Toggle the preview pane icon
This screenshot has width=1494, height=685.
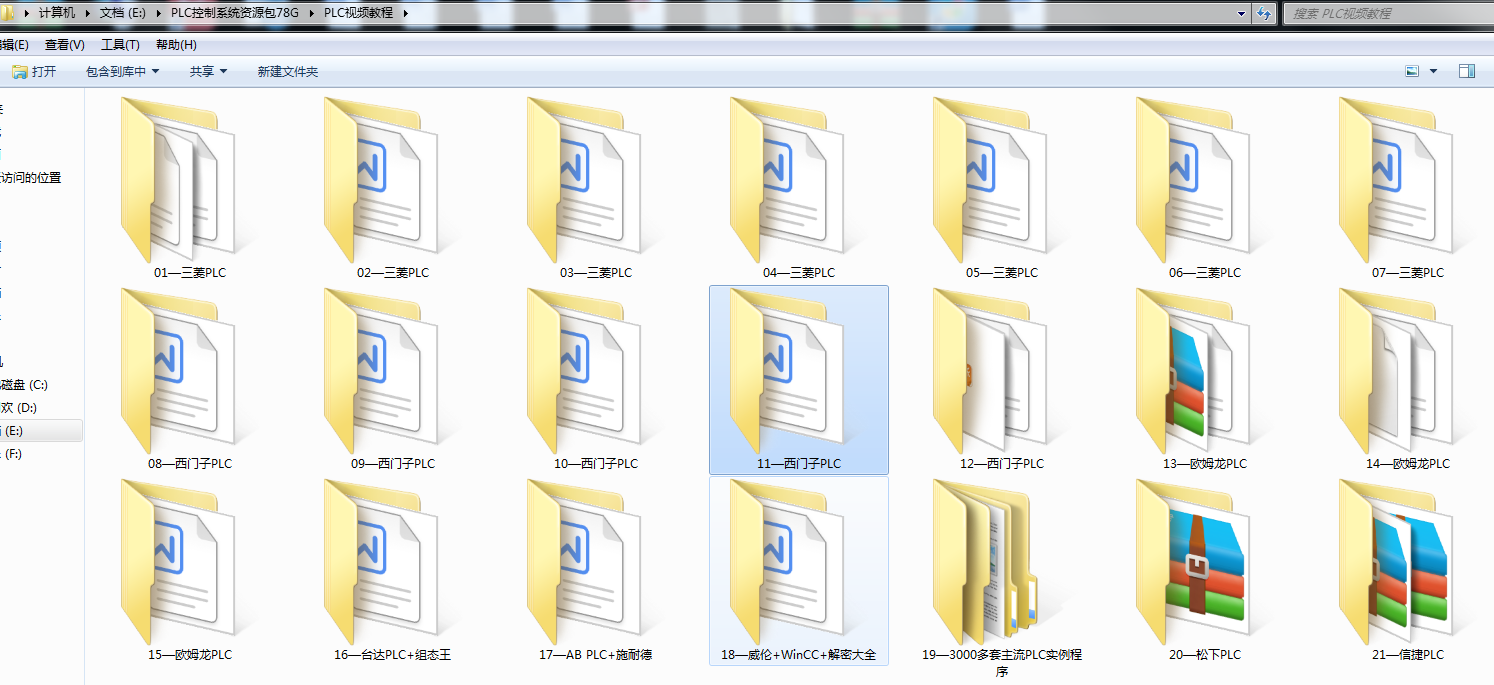1467,71
